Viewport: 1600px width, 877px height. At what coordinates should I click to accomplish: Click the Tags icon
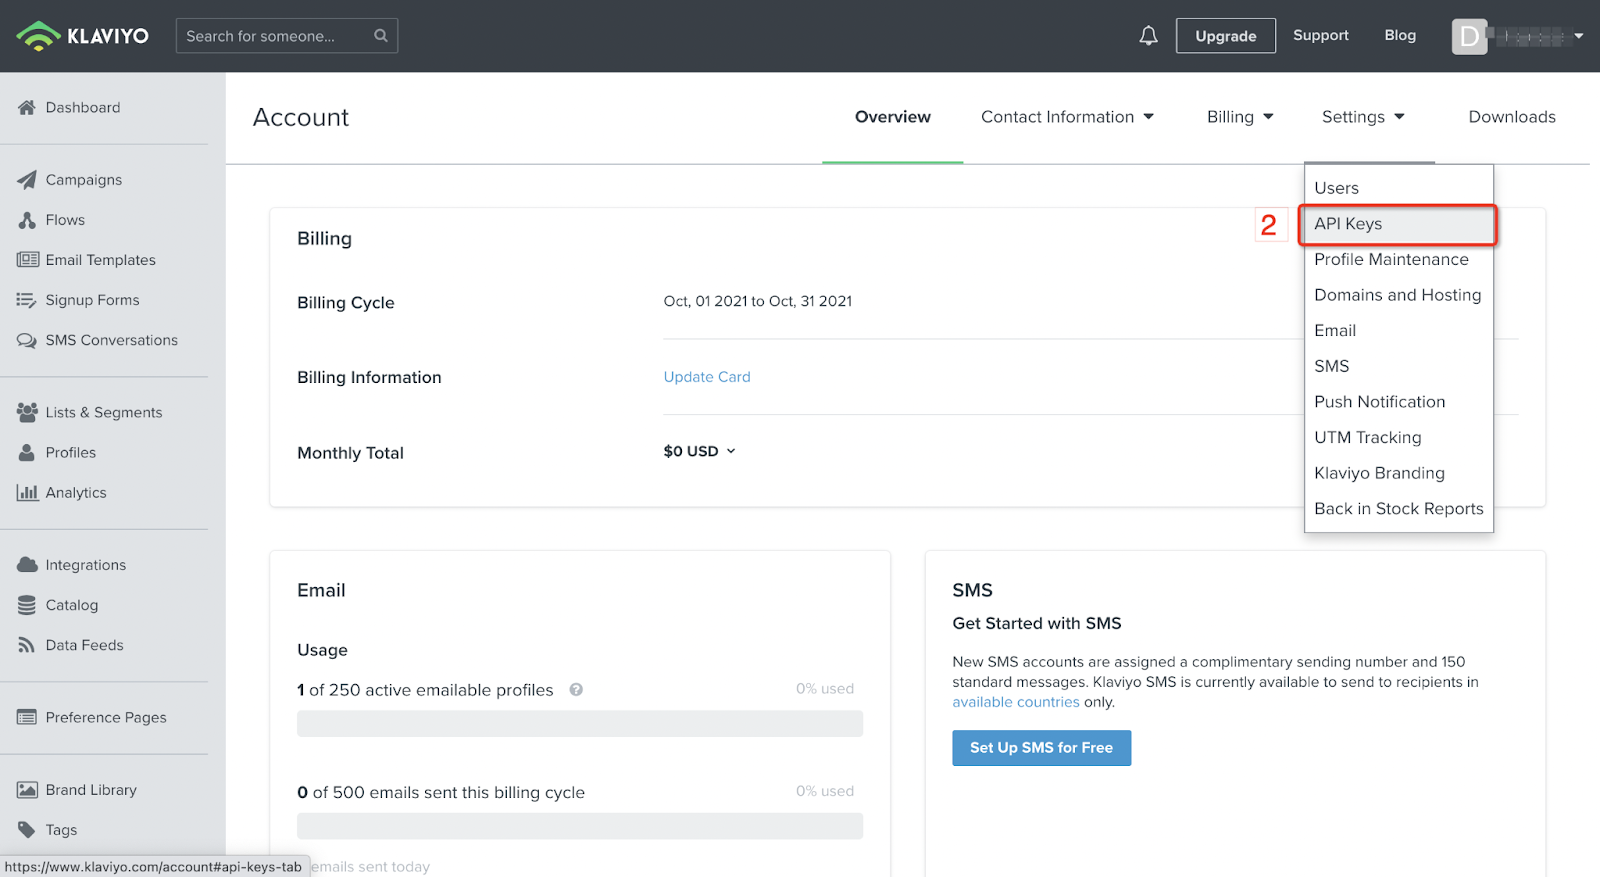pos(27,830)
